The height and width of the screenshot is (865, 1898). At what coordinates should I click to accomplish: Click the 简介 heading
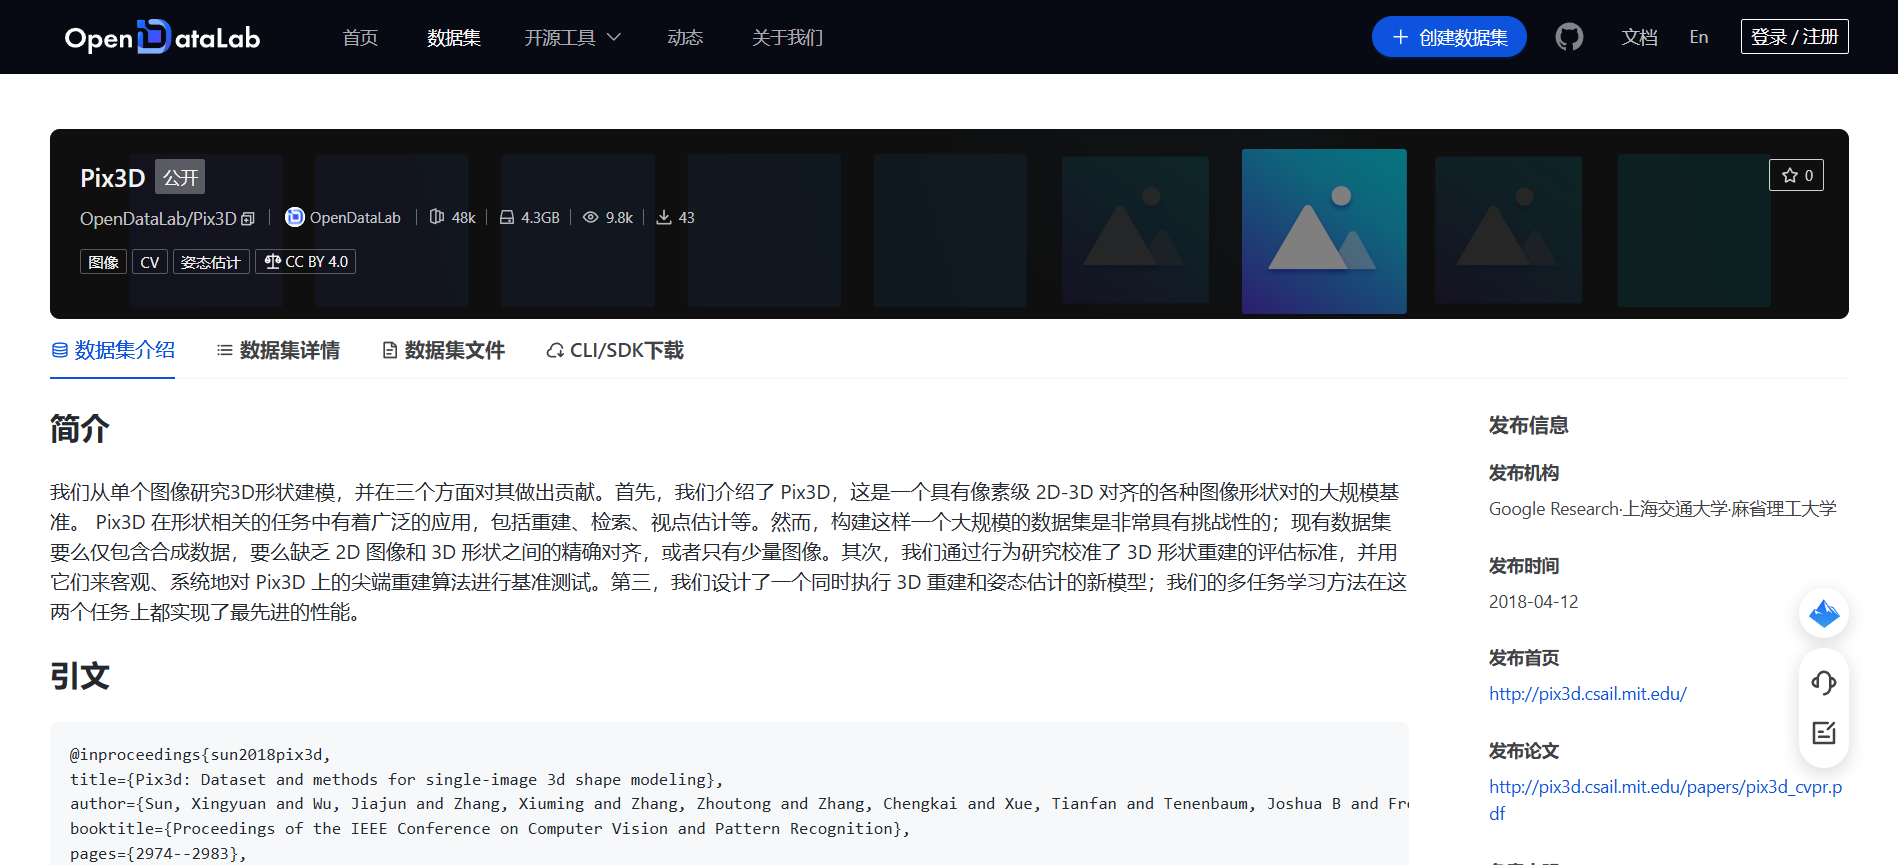pos(80,429)
